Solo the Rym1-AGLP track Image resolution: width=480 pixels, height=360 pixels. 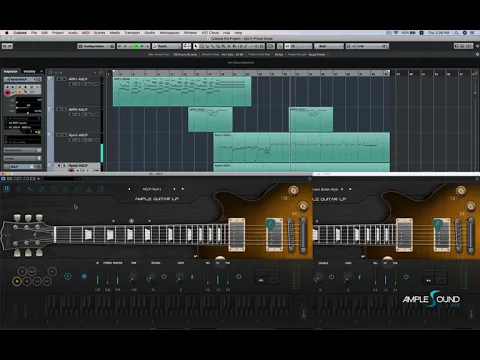(x=64, y=135)
